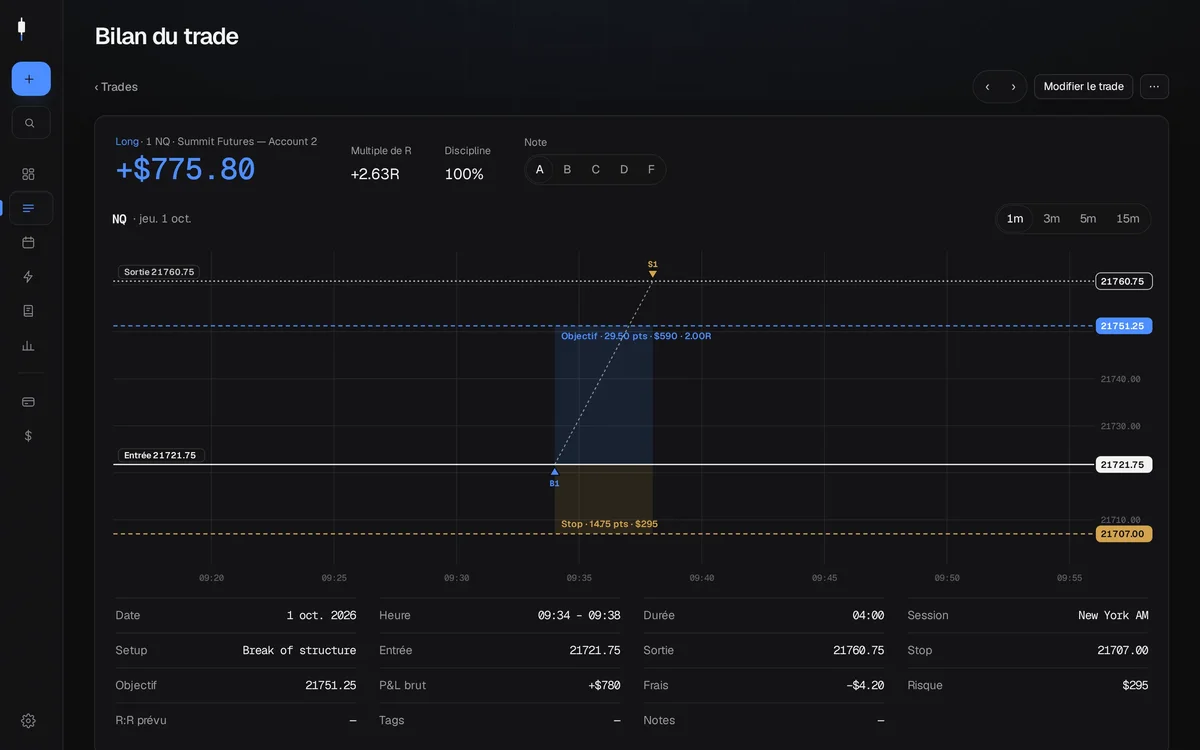1200x750 pixels.
Task: Click the Modifier le trade button
Action: coord(1084,87)
